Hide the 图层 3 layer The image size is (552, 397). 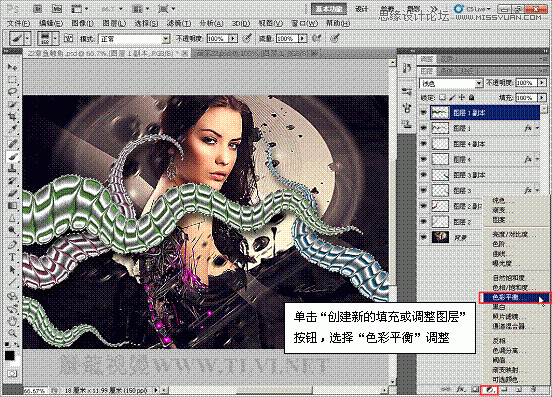(424, 190)
